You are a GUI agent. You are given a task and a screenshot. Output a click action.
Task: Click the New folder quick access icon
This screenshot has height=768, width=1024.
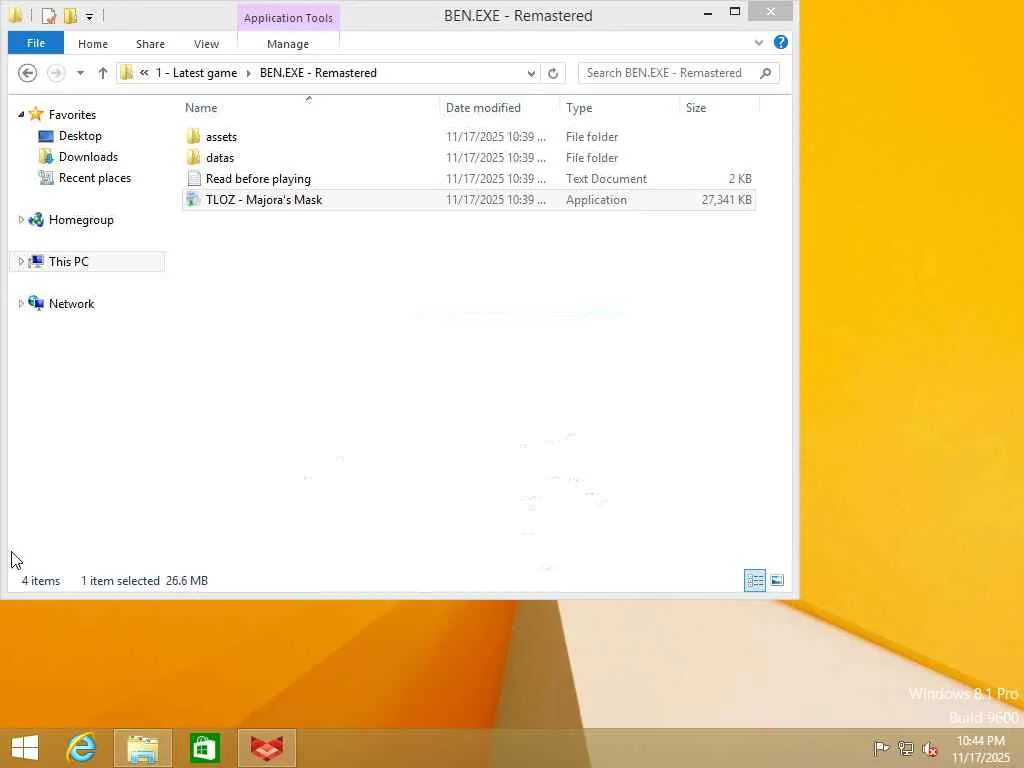coord(70,16)
